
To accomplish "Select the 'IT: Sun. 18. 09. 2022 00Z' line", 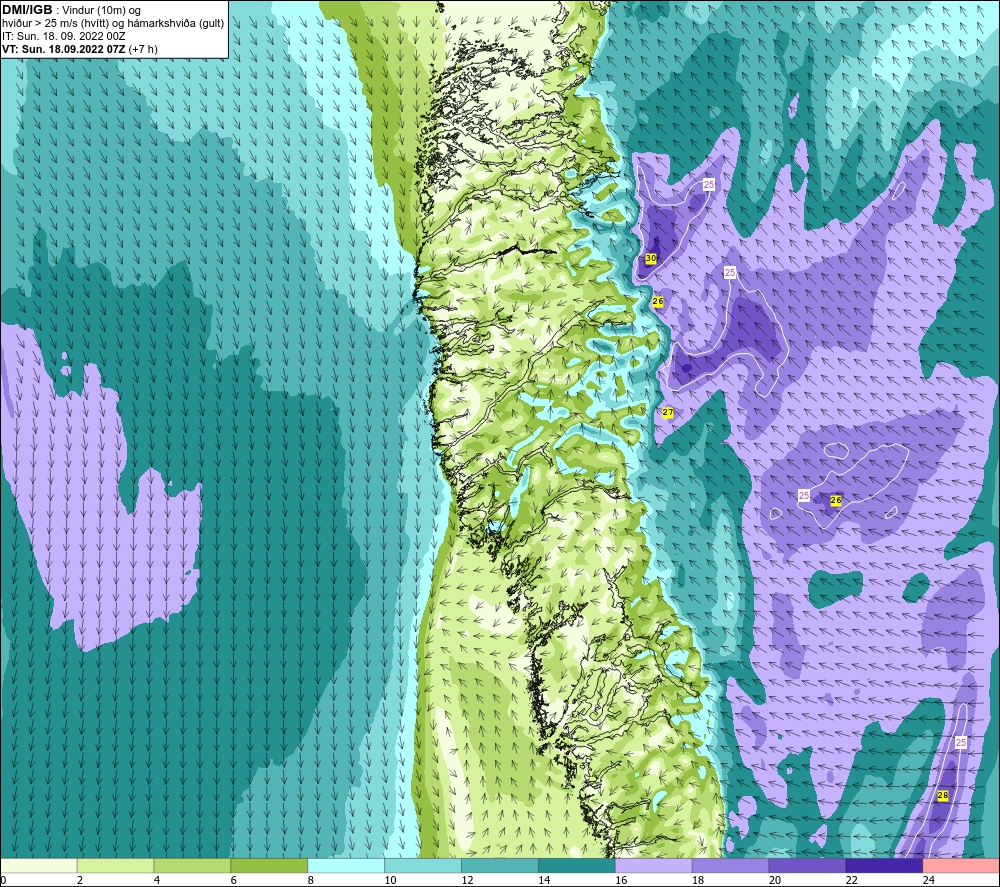I will 64,36.
